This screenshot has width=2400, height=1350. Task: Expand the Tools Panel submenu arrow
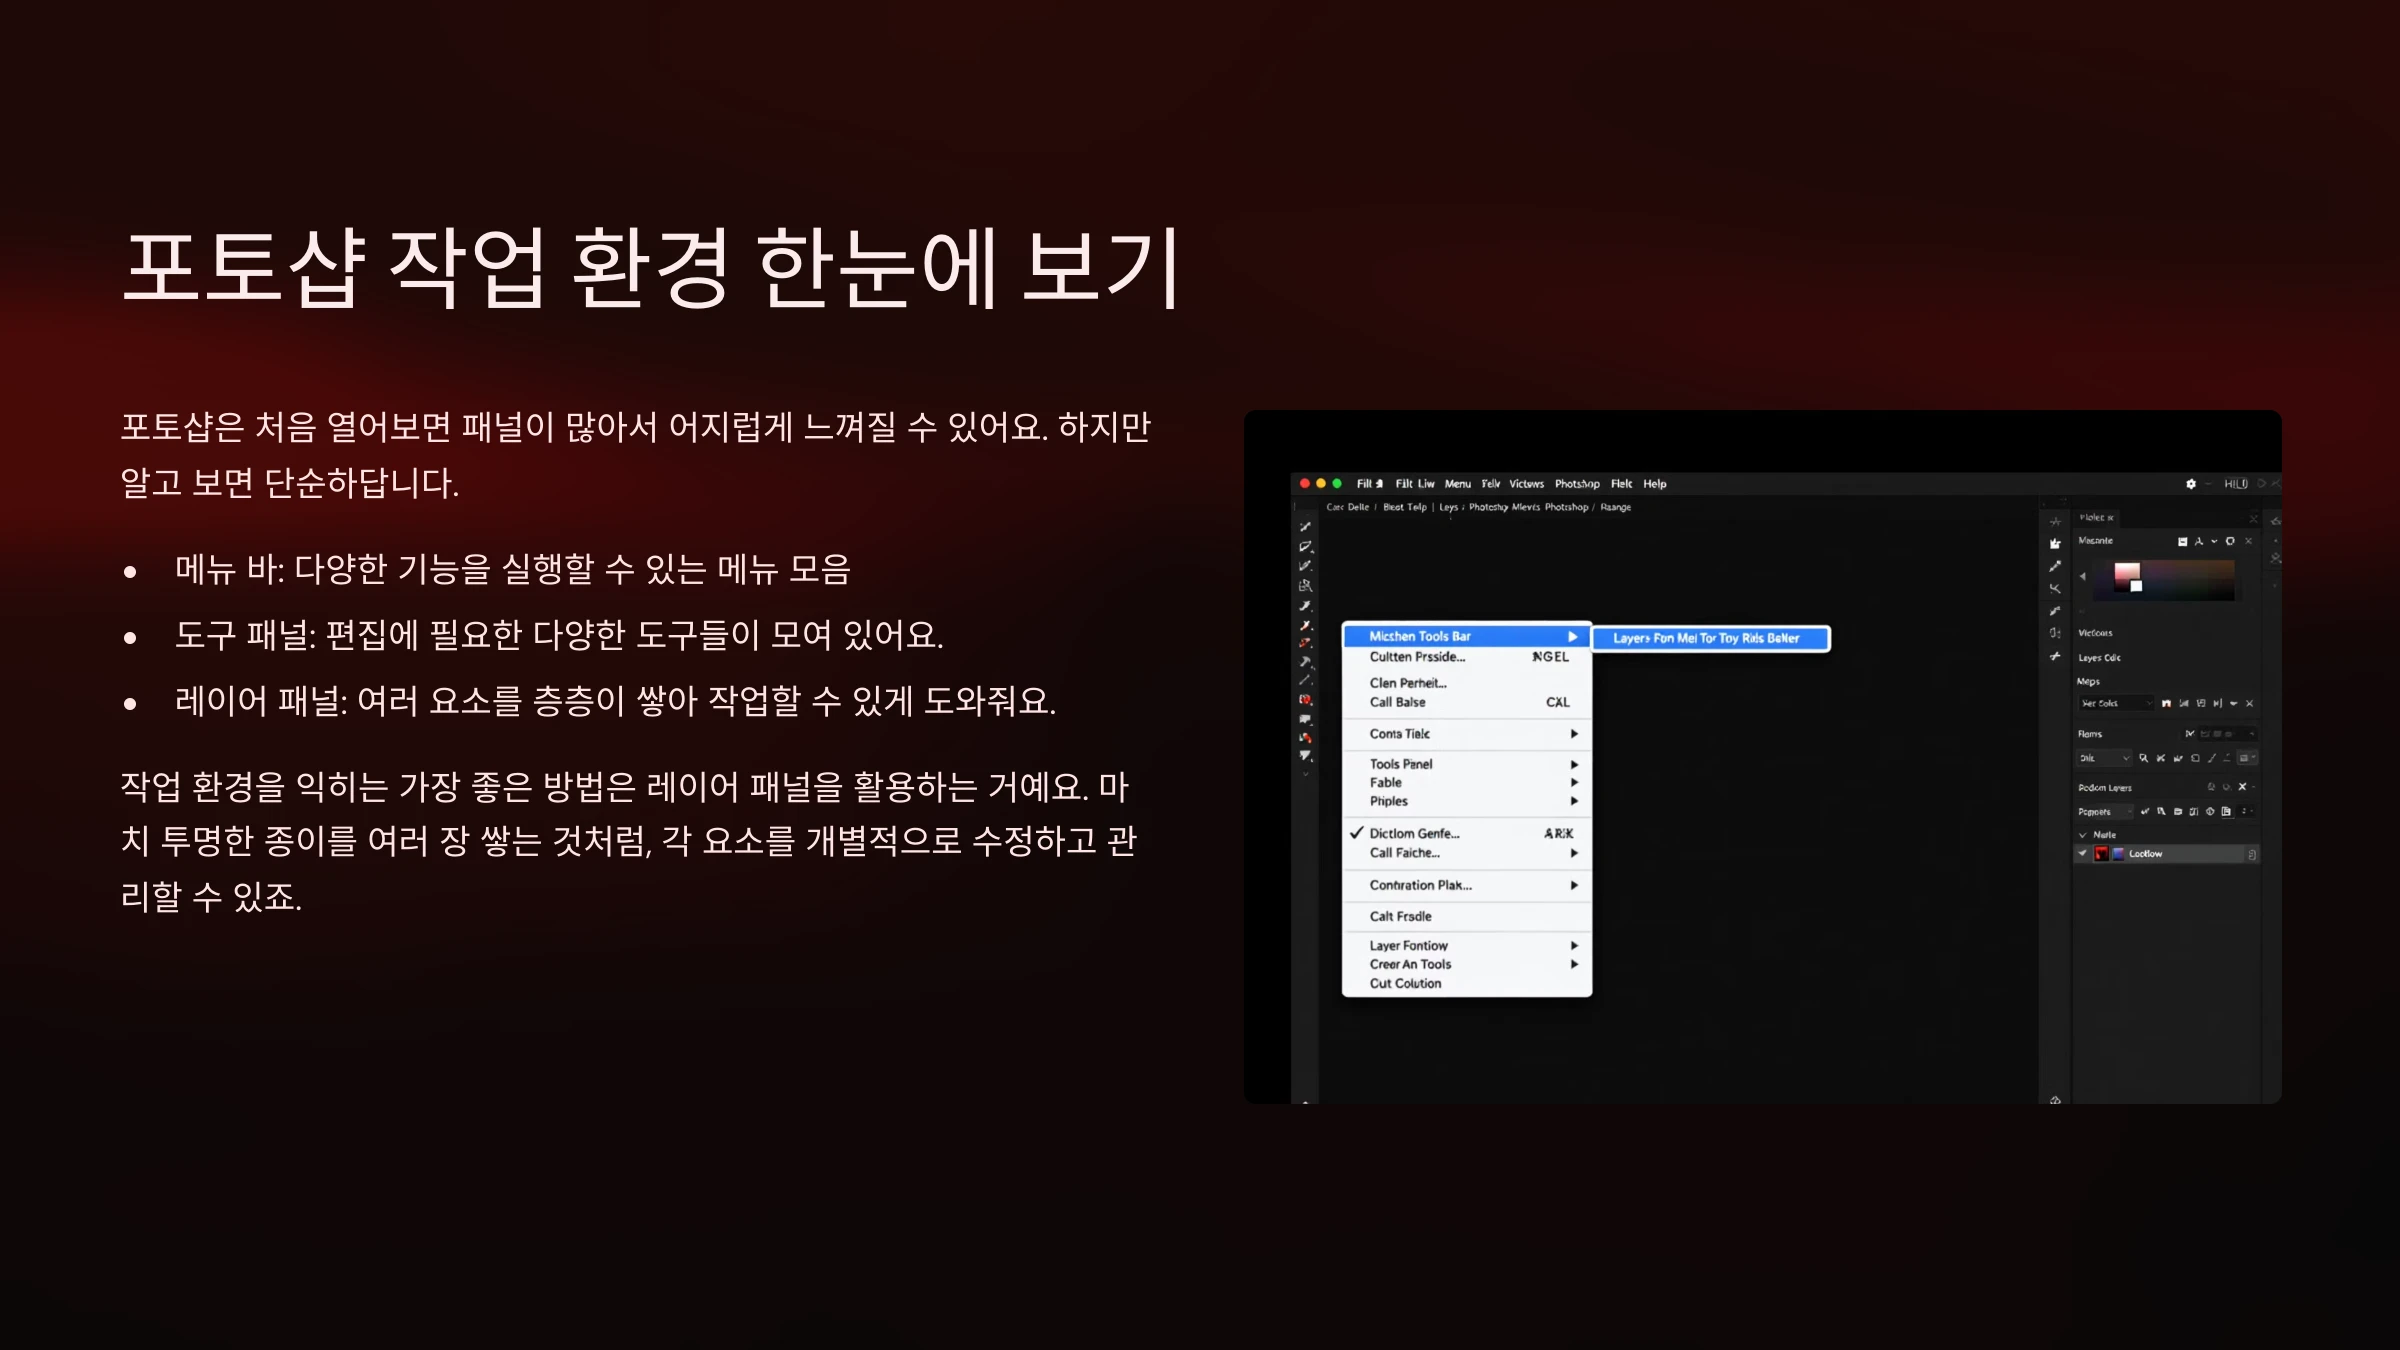[x=1575, y=763]
